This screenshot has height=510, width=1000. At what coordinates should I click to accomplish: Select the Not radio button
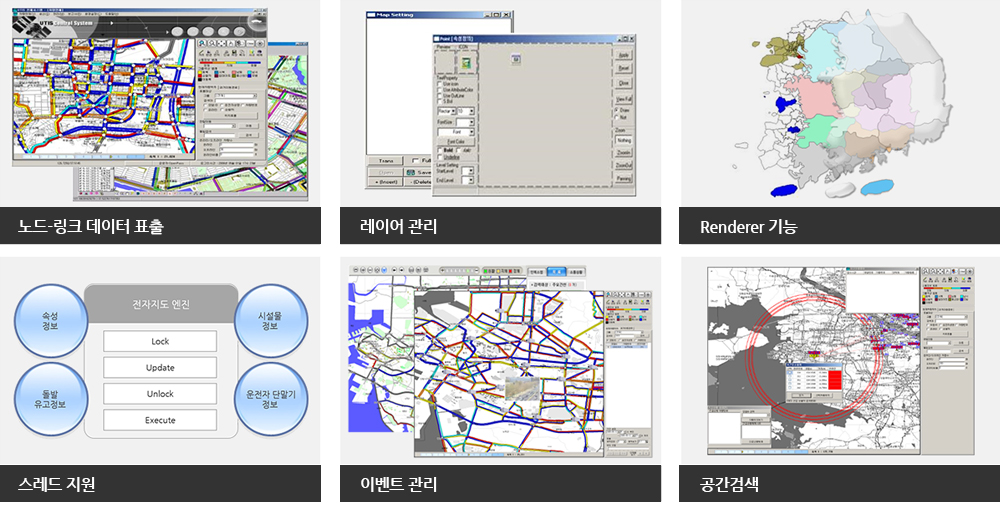click(617, 117)
